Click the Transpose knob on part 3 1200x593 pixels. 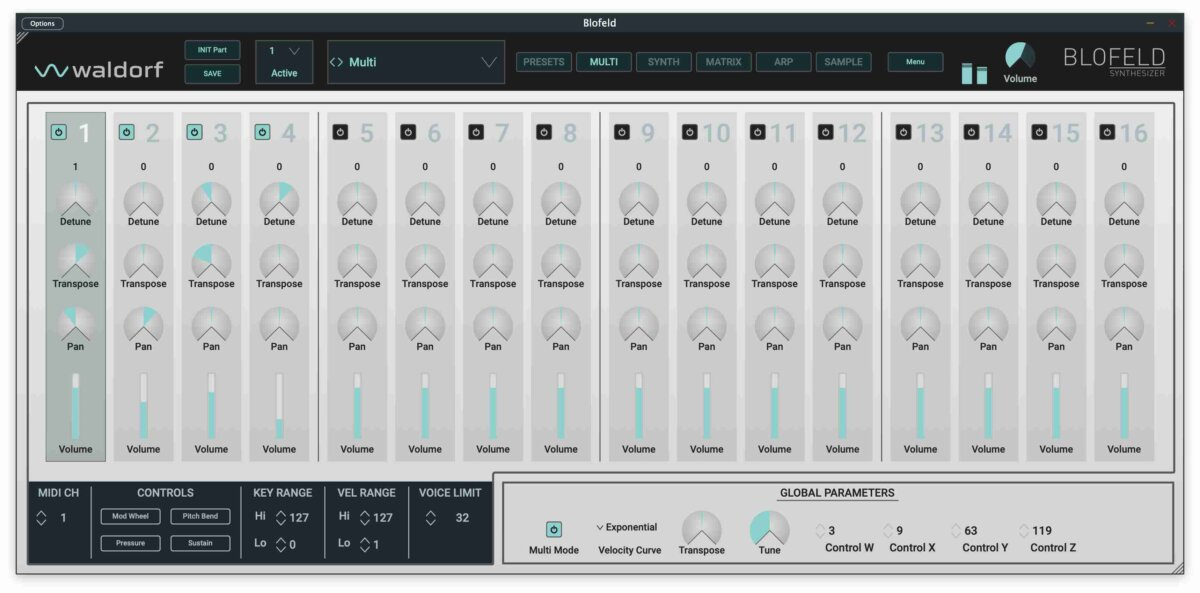[x=211, y=261]
